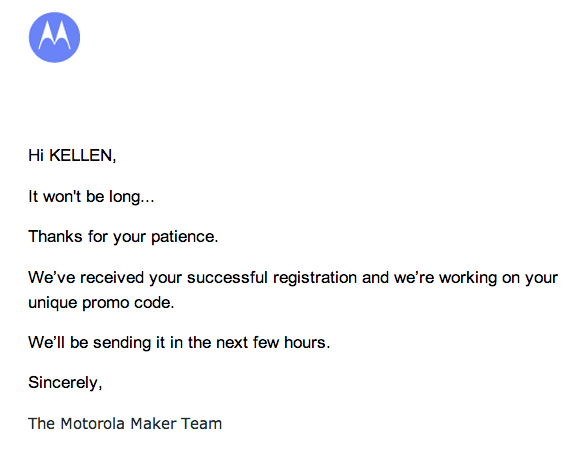Click the words 'promo code'
This screenshot has width=588, height=461.
click(x=126, y=303)
